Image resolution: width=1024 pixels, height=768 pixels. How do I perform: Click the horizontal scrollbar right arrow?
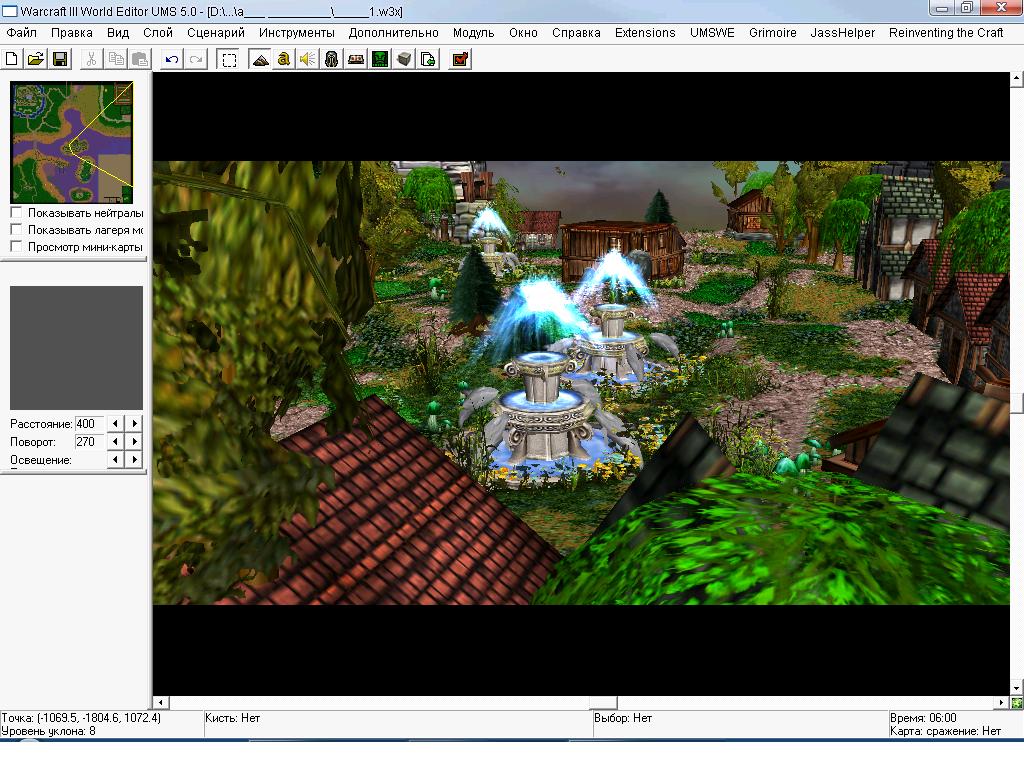coord(1002,703)
